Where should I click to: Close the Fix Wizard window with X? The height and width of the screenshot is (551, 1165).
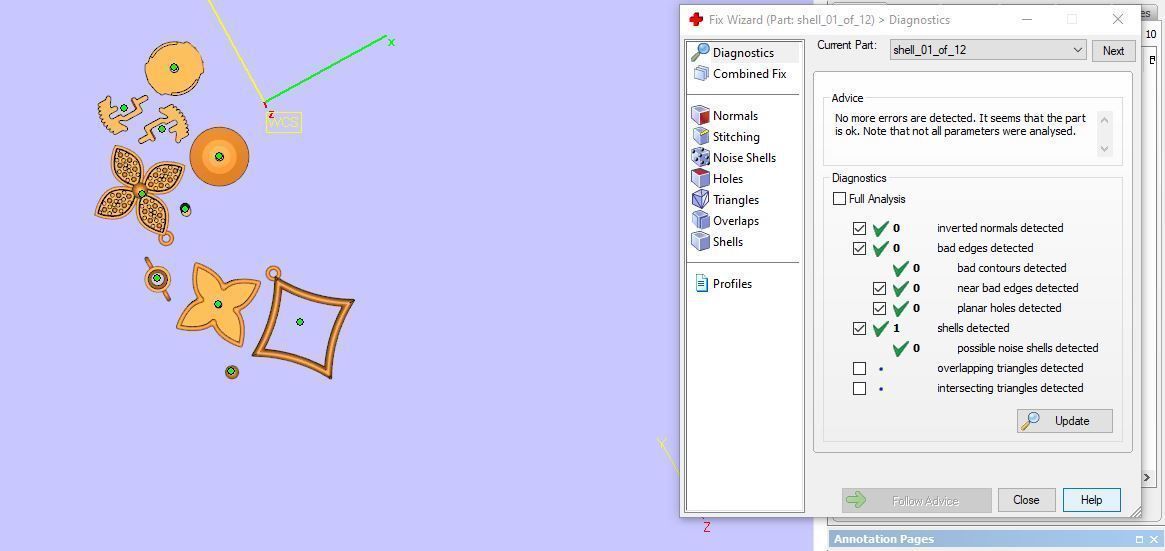coord(1117,19)
